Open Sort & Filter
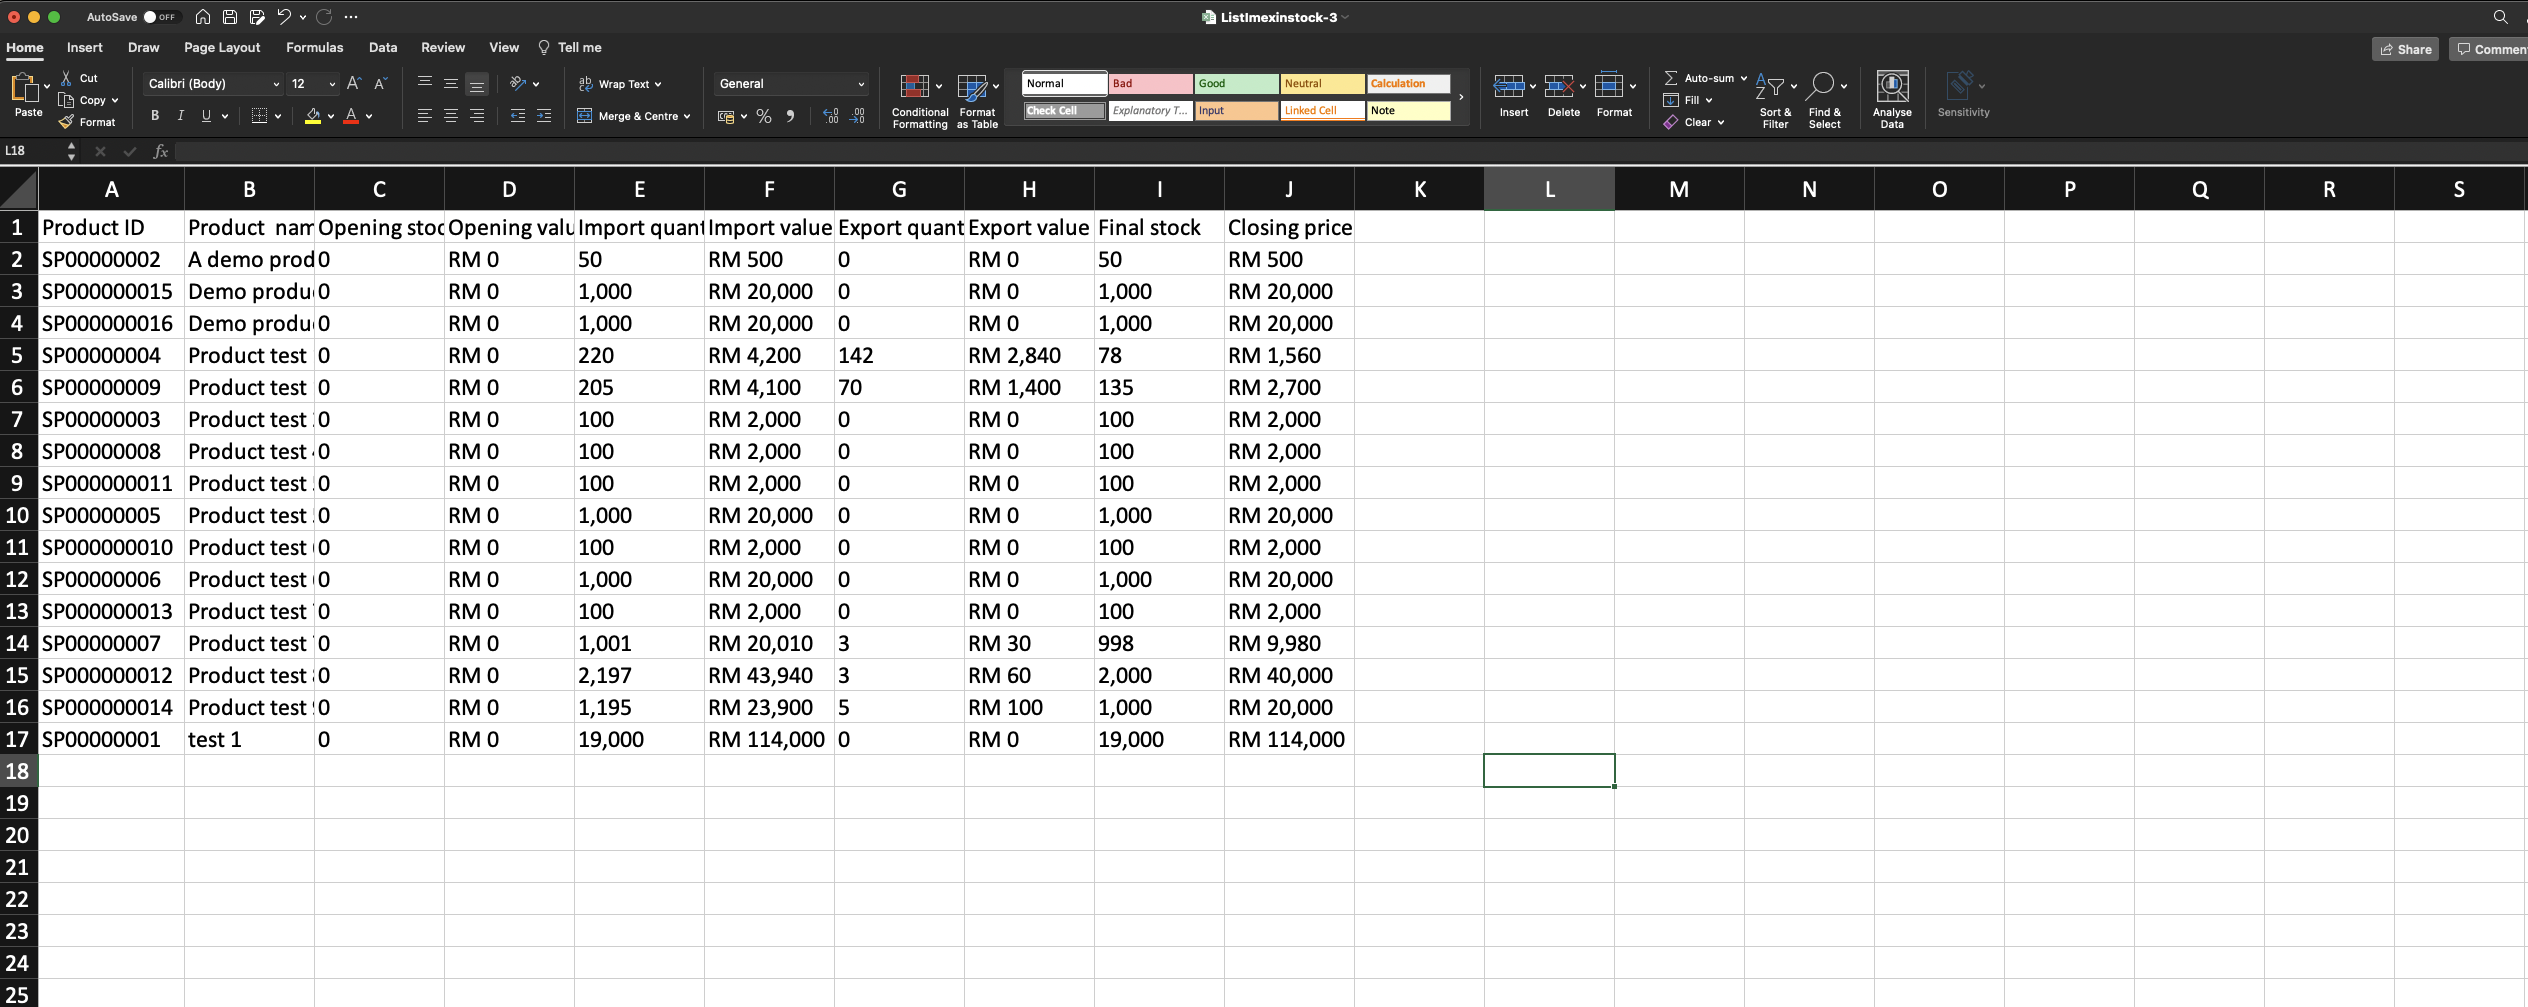Viewport: 2528px width, 1007px height. (x=1775, y=101)
